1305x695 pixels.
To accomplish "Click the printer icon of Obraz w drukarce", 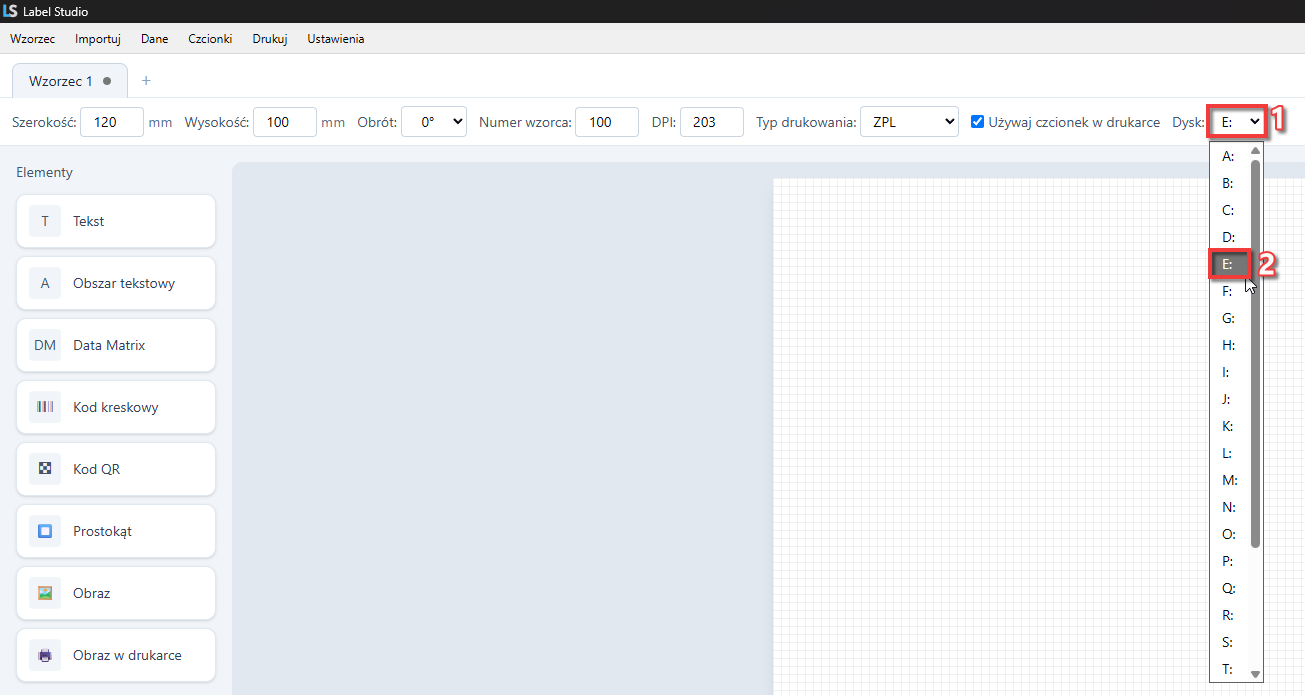I will pos(45,655).
